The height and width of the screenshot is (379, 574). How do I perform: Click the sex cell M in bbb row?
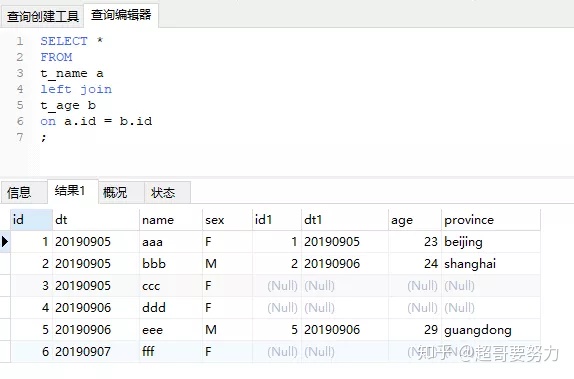coord(227,264)
